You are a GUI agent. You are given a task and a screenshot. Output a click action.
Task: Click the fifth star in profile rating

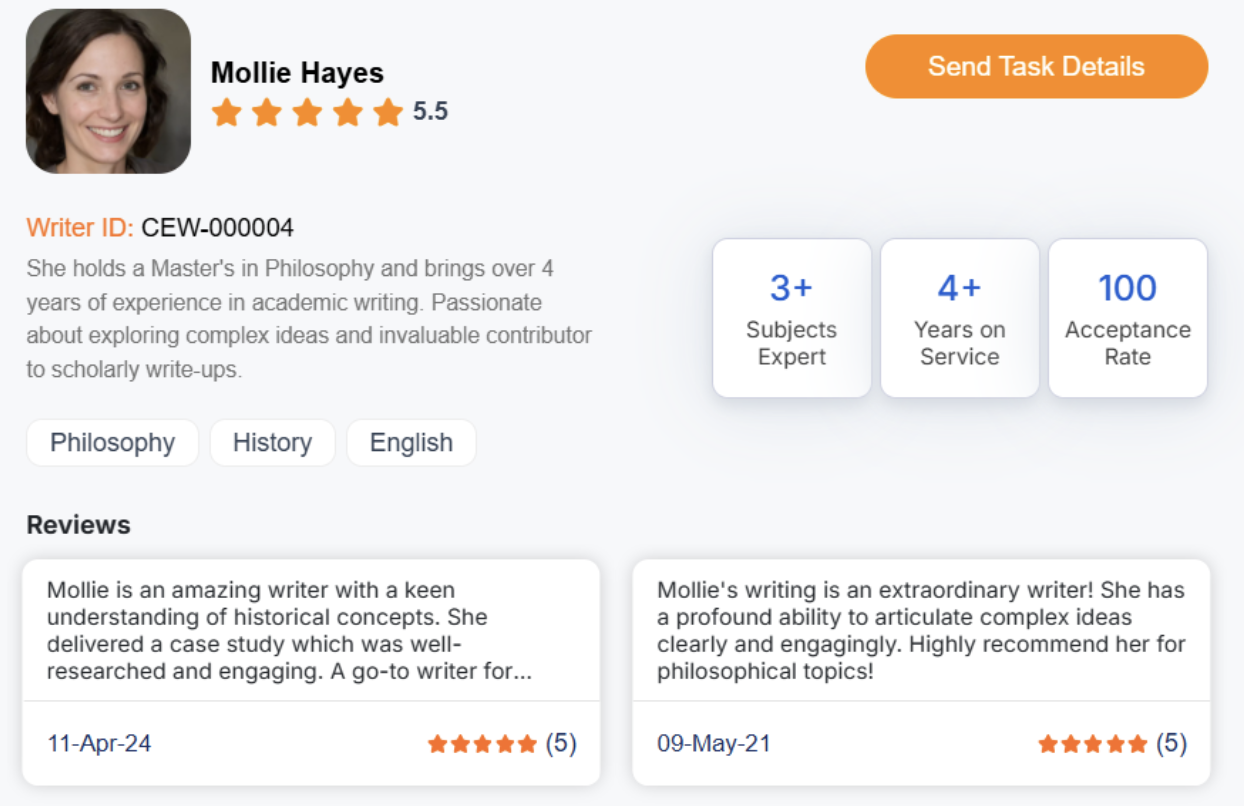[x=387, y=112]
